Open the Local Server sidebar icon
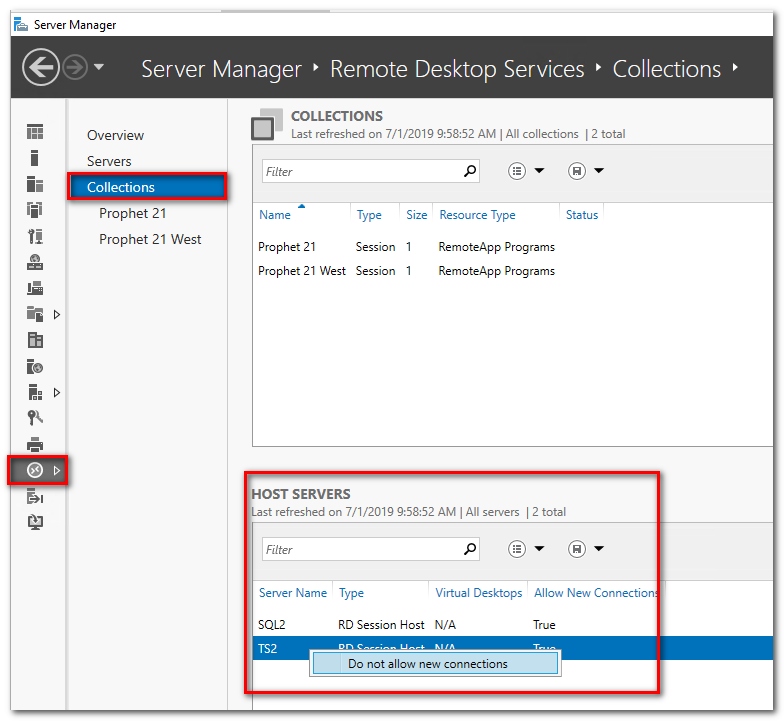 pos(34,158)
